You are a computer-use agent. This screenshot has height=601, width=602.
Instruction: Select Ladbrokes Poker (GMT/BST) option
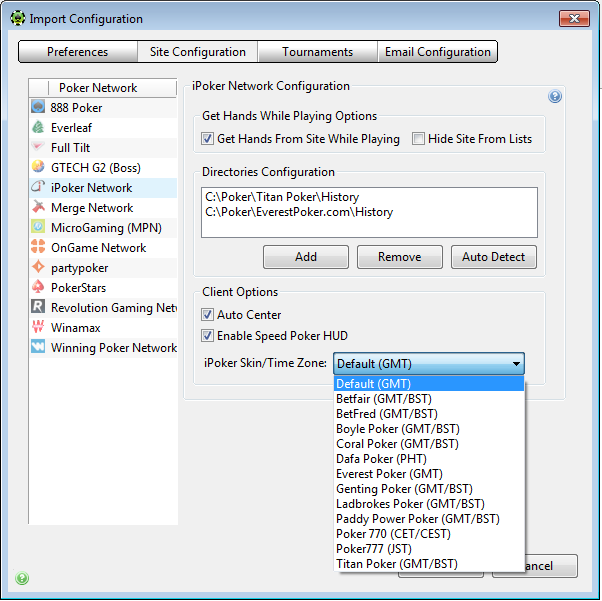click(429, 503)
